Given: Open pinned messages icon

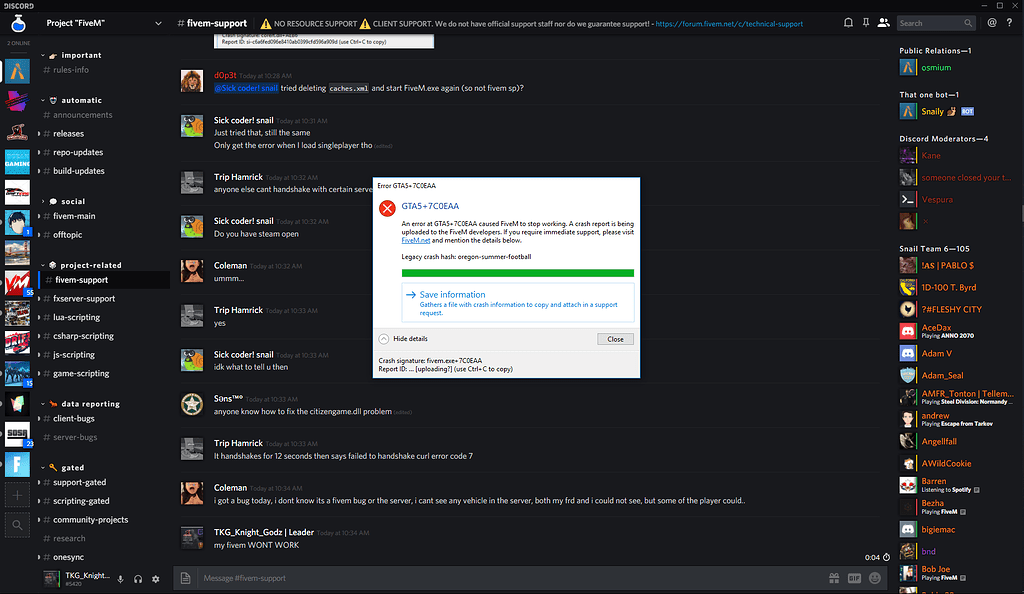Looking at the screenshot, I should [865, 23].
